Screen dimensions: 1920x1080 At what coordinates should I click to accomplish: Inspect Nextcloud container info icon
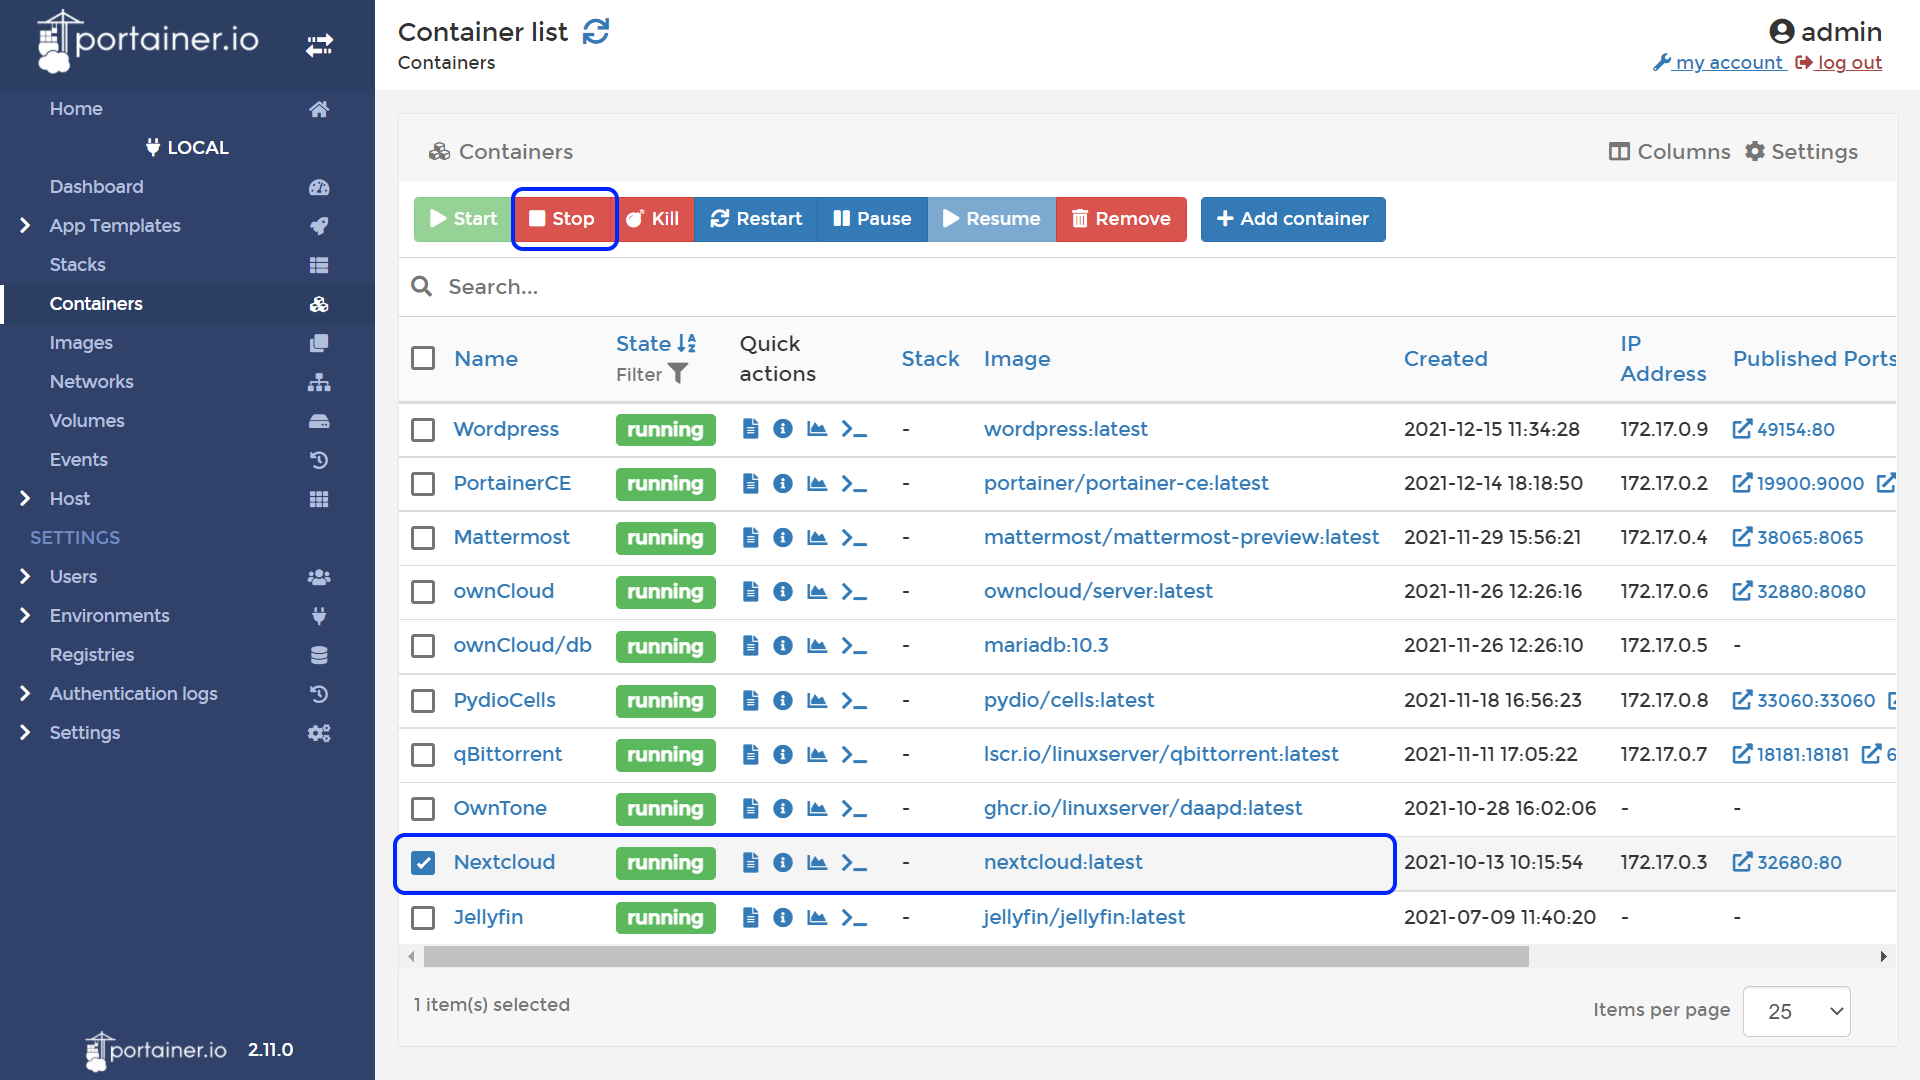783,862
